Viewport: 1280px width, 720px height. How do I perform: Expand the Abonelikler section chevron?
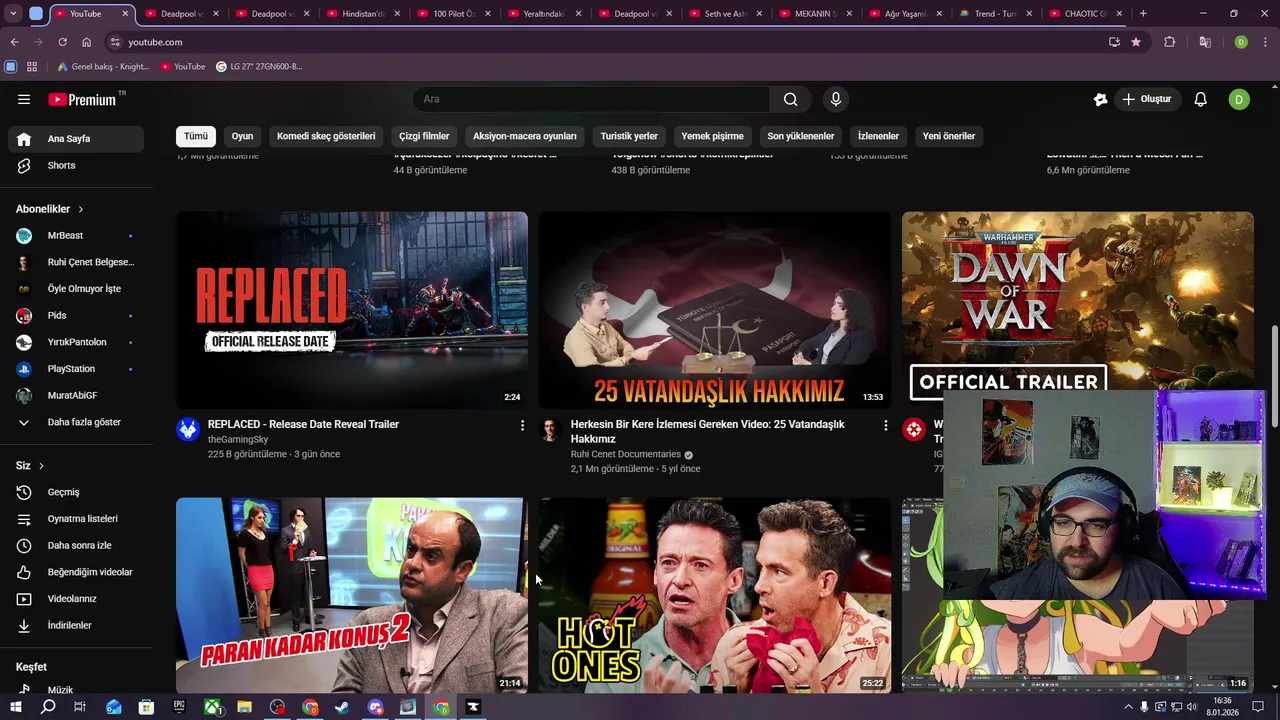81,209
